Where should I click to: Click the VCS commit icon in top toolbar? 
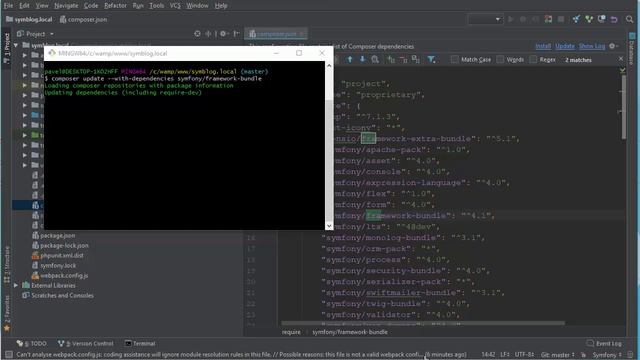coord(589,19)
